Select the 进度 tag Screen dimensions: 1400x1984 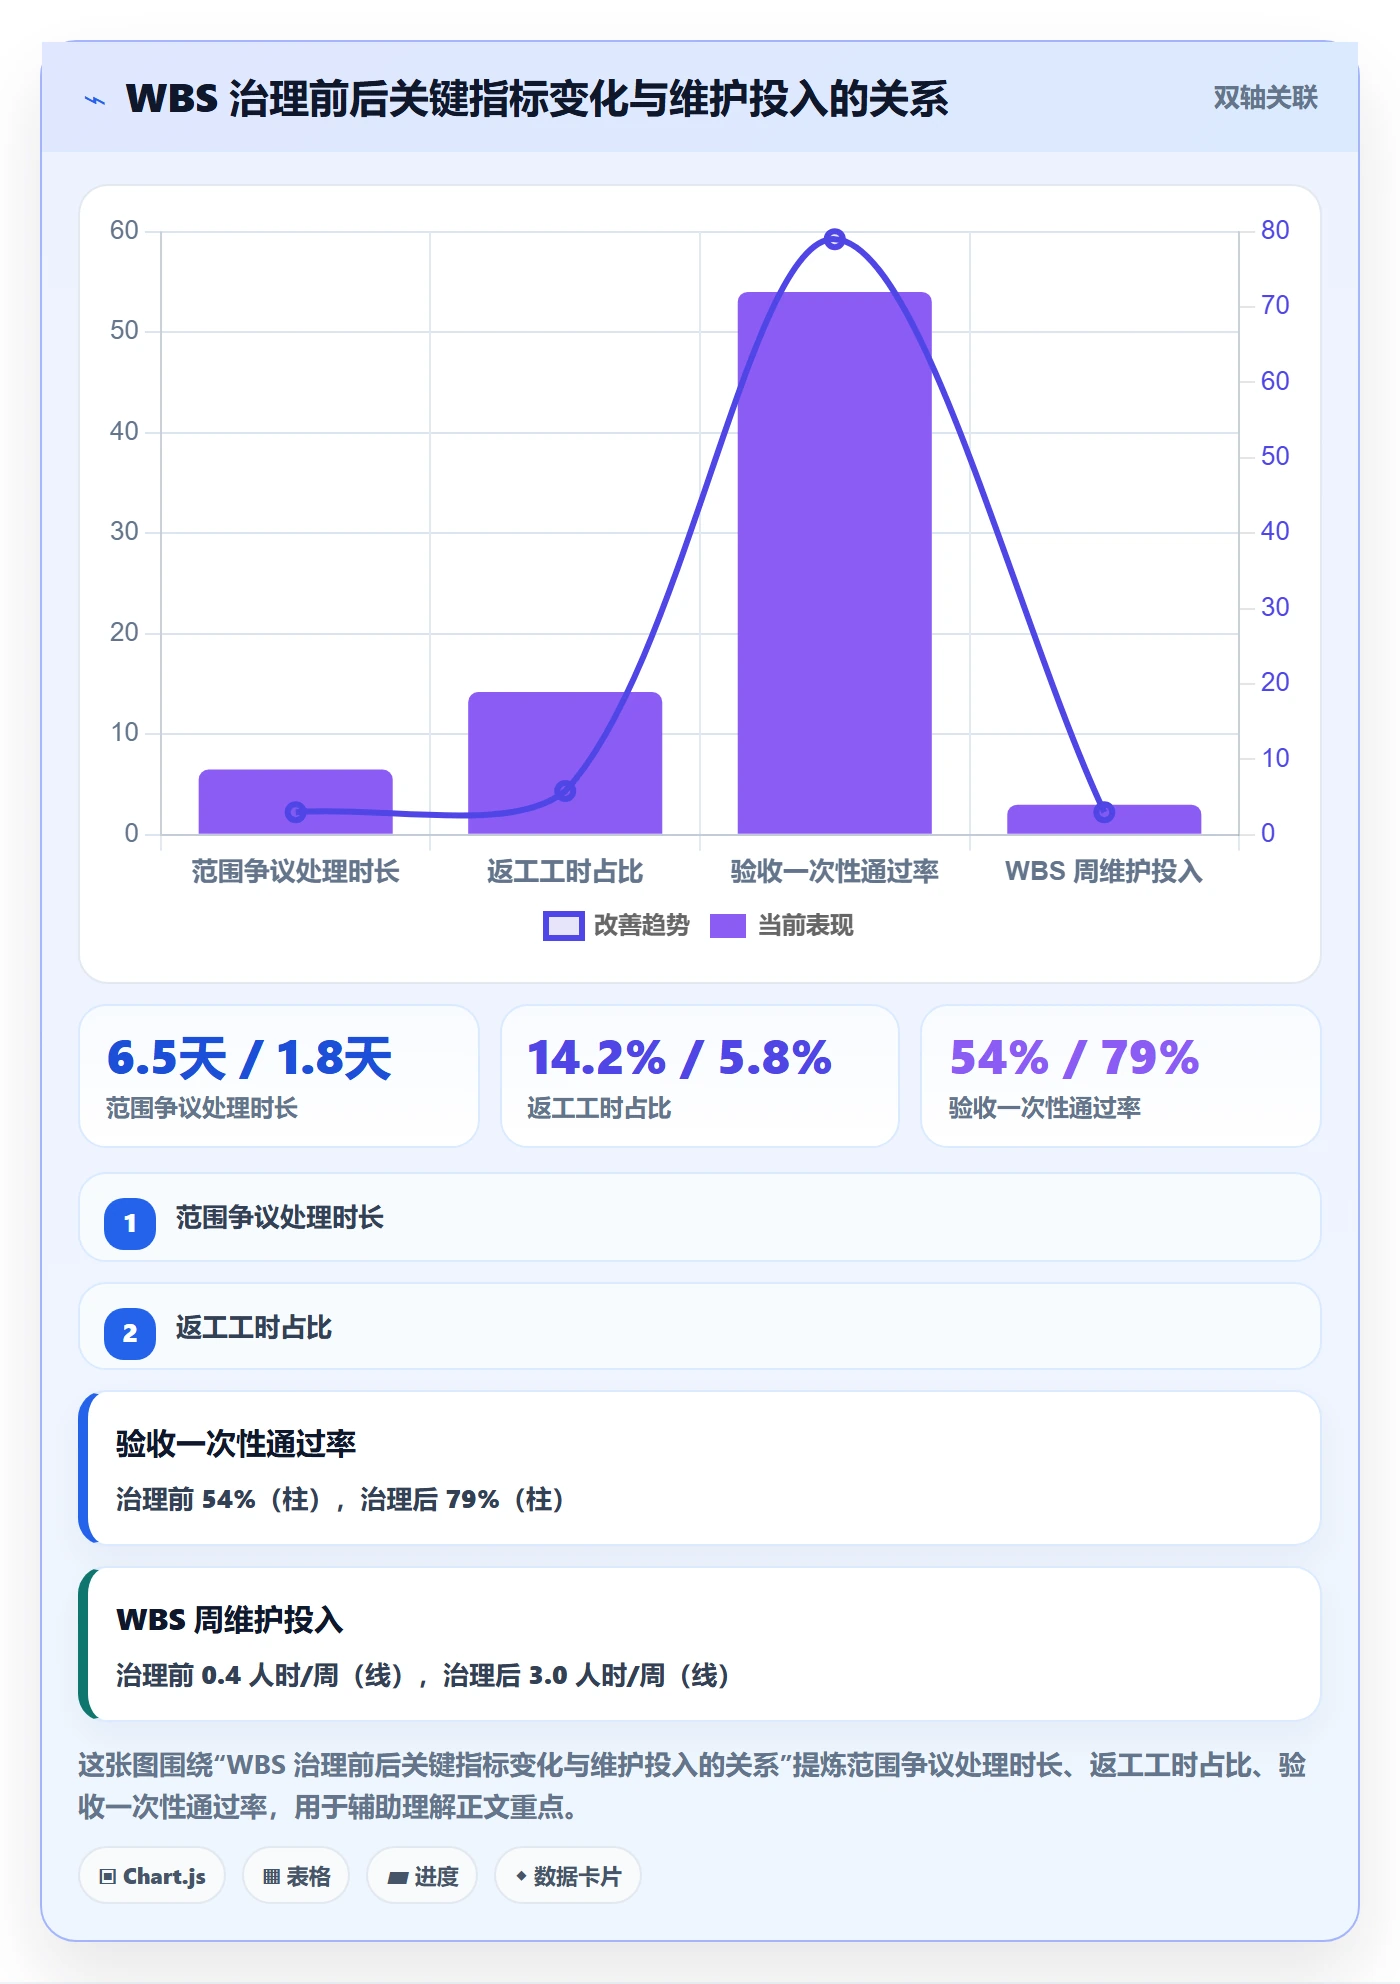[x=422, y=1876]
